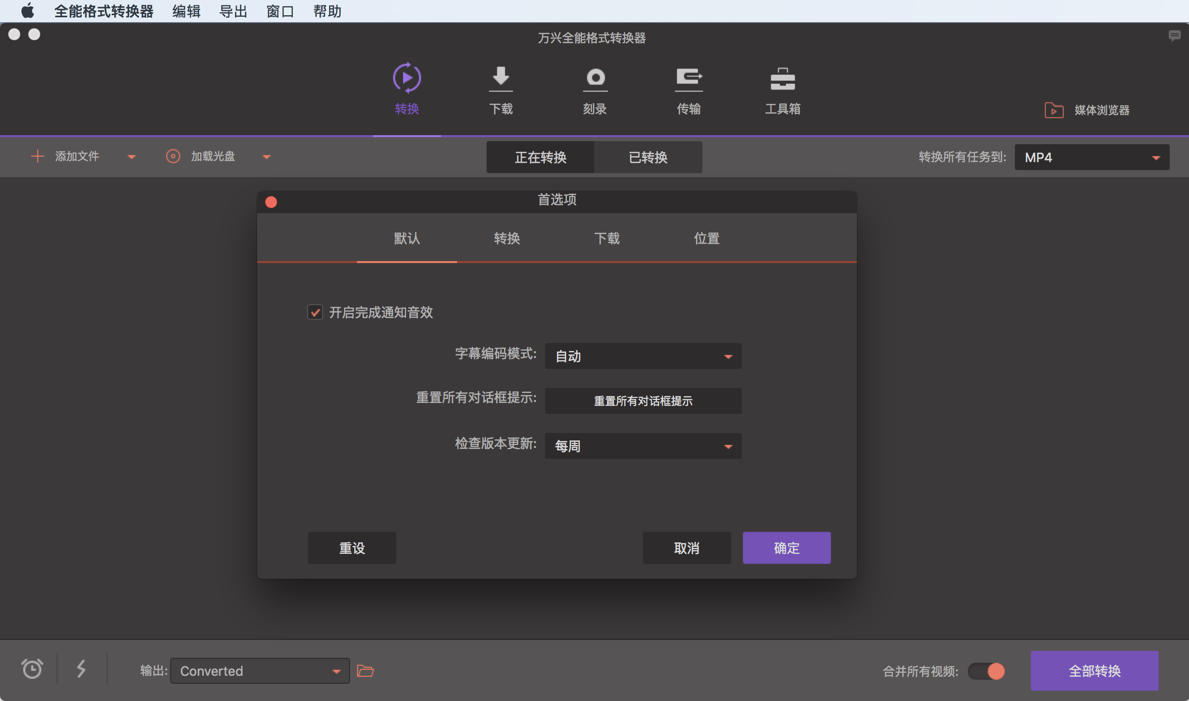The height and width of the screenshot is (701, 1189).
Task: Open the scheduler alarm clock icon
Action: [32, 668]
